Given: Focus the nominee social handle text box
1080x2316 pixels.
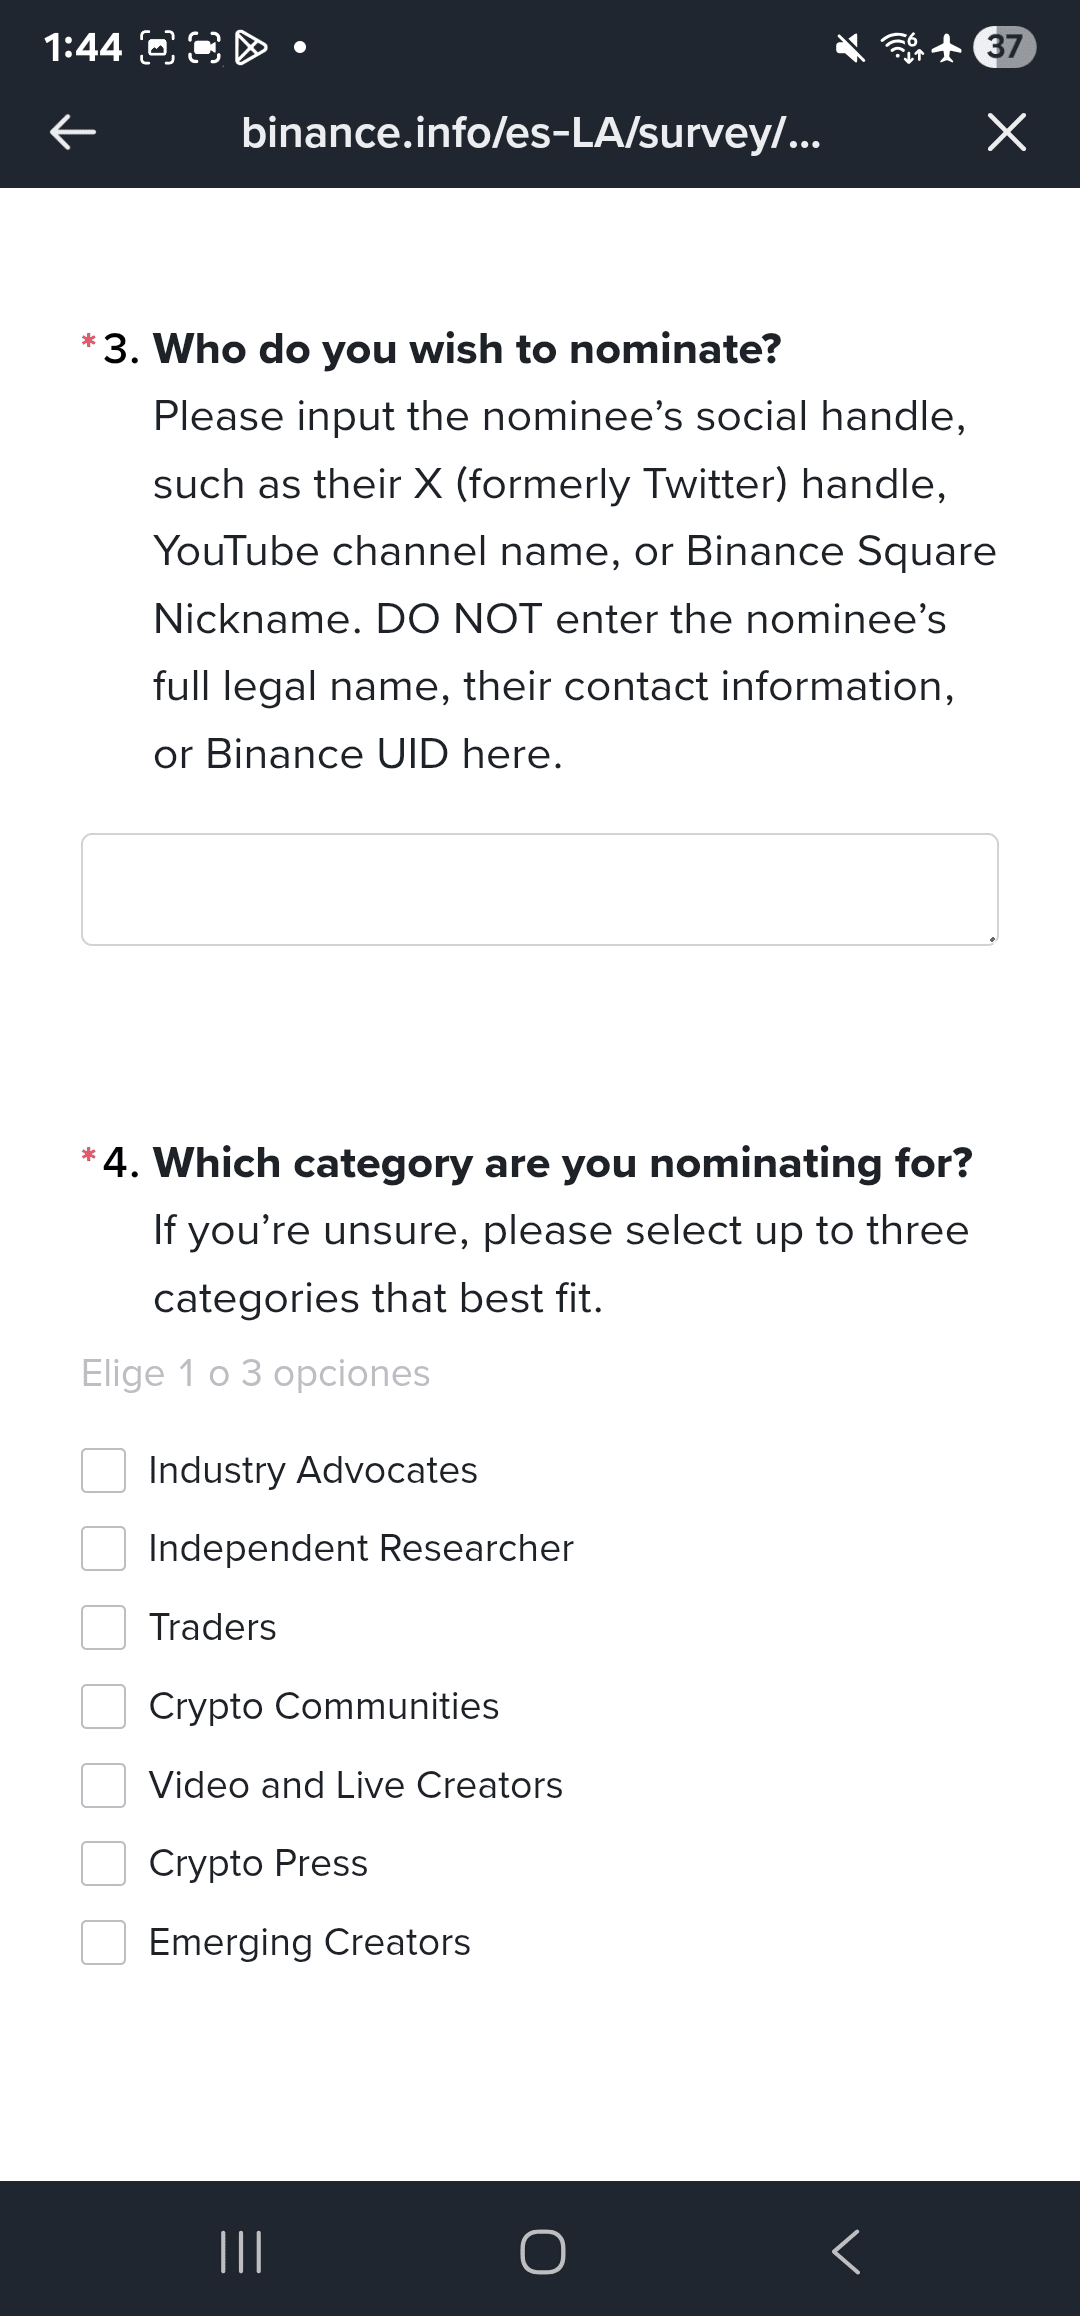Looking at the screenshot, I should click(x=540, y=889).
